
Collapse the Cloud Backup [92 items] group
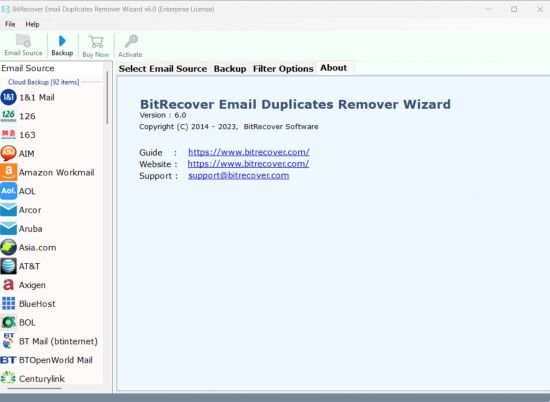43,82
